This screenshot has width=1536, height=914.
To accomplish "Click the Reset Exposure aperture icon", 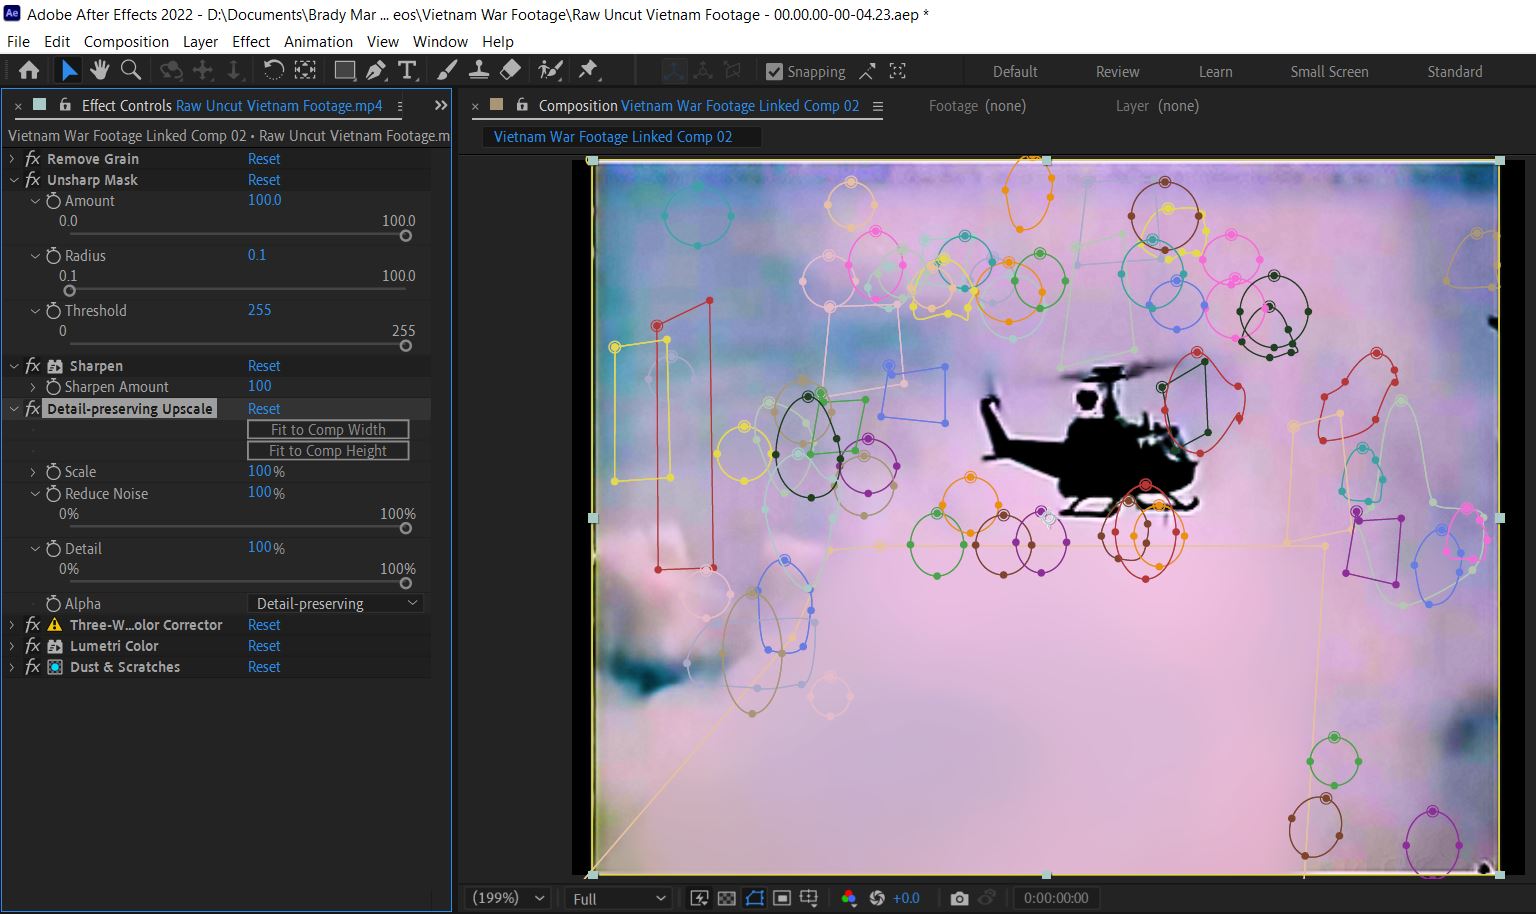I will coord(877,898).
